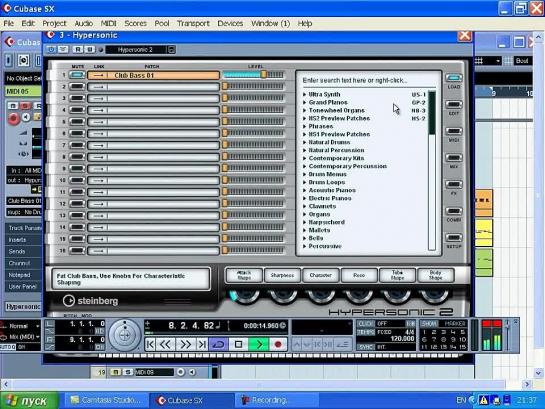The width and height of the screenshot is (545, 409).
Task: Go to project end transport button
Action: [x=202, y=344]
